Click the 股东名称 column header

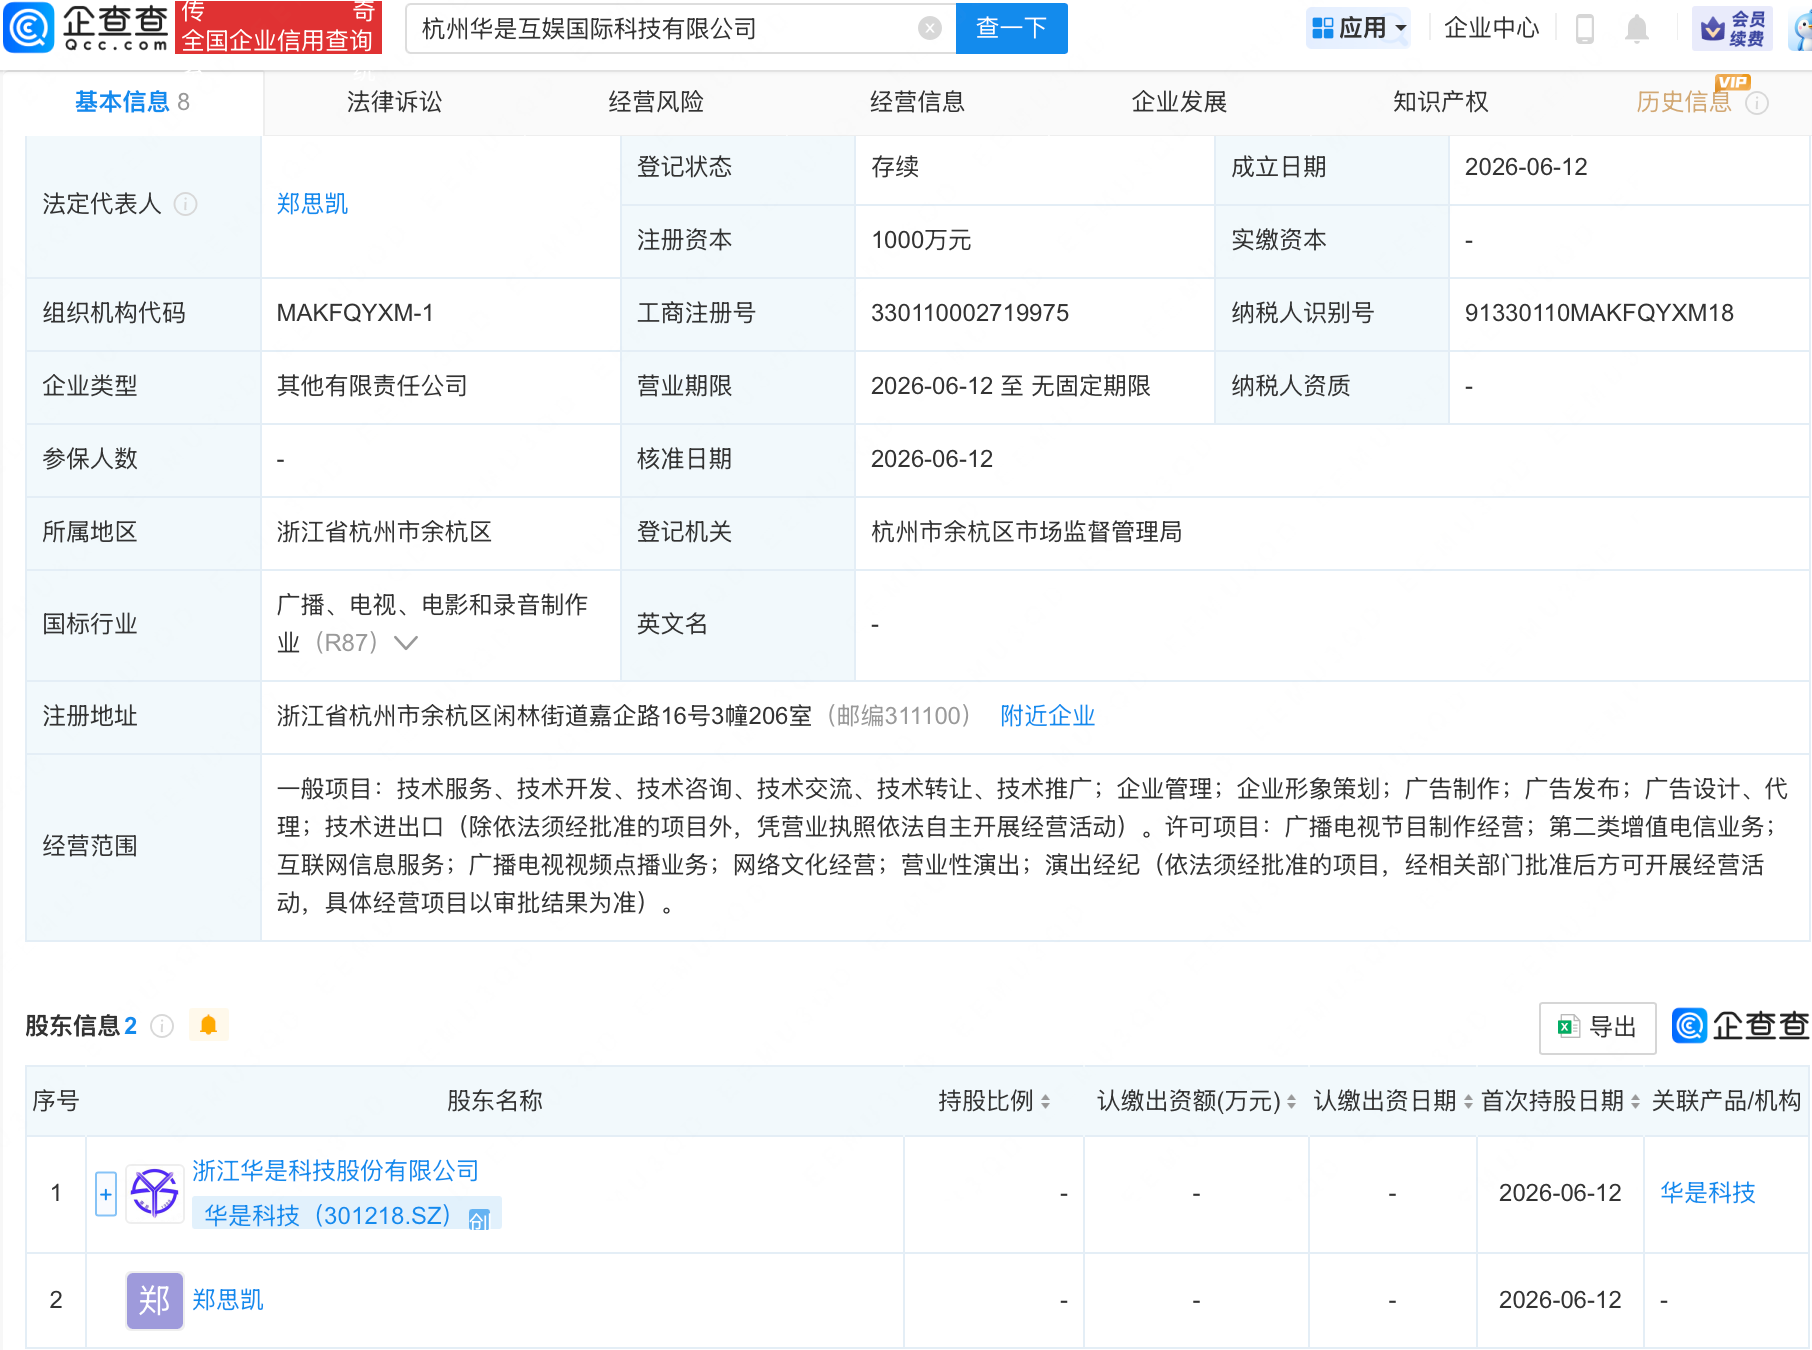pyautogui.click(x=495, y=1101)
